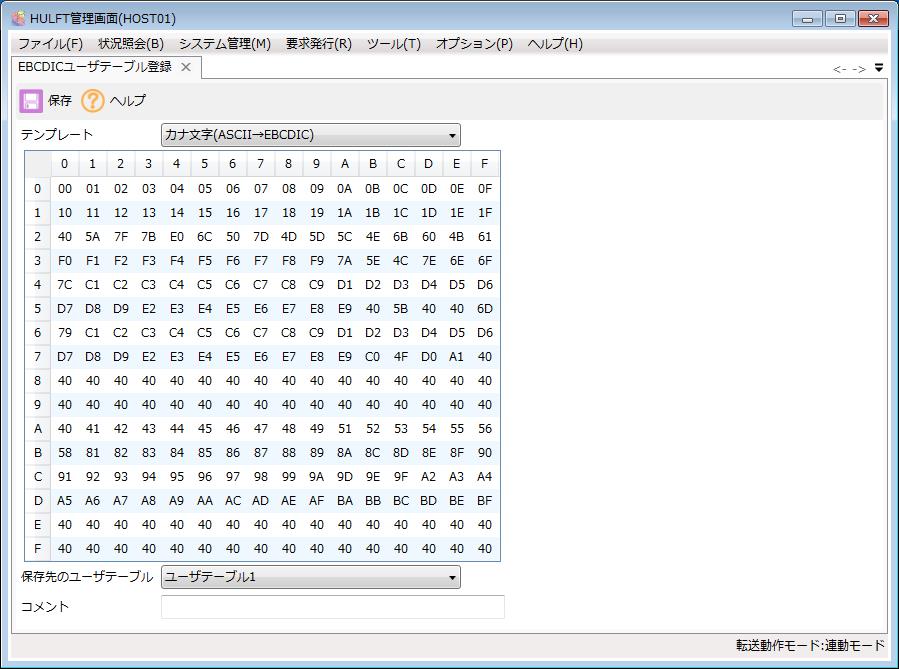Screen dimensions: 899x669
Task: Click column header 0
Action: click(x=65, y=164)
